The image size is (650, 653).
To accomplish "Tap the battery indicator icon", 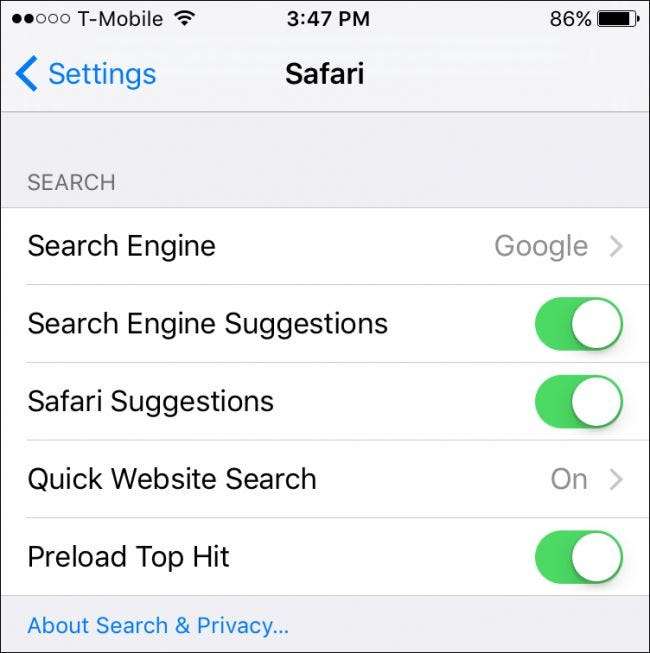I will [618, 19].
